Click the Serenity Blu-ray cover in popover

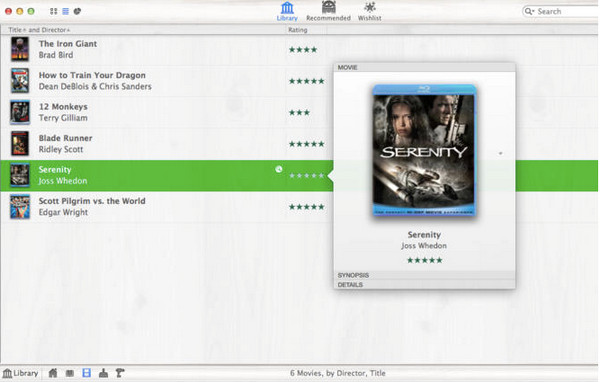tap(424, 150)
